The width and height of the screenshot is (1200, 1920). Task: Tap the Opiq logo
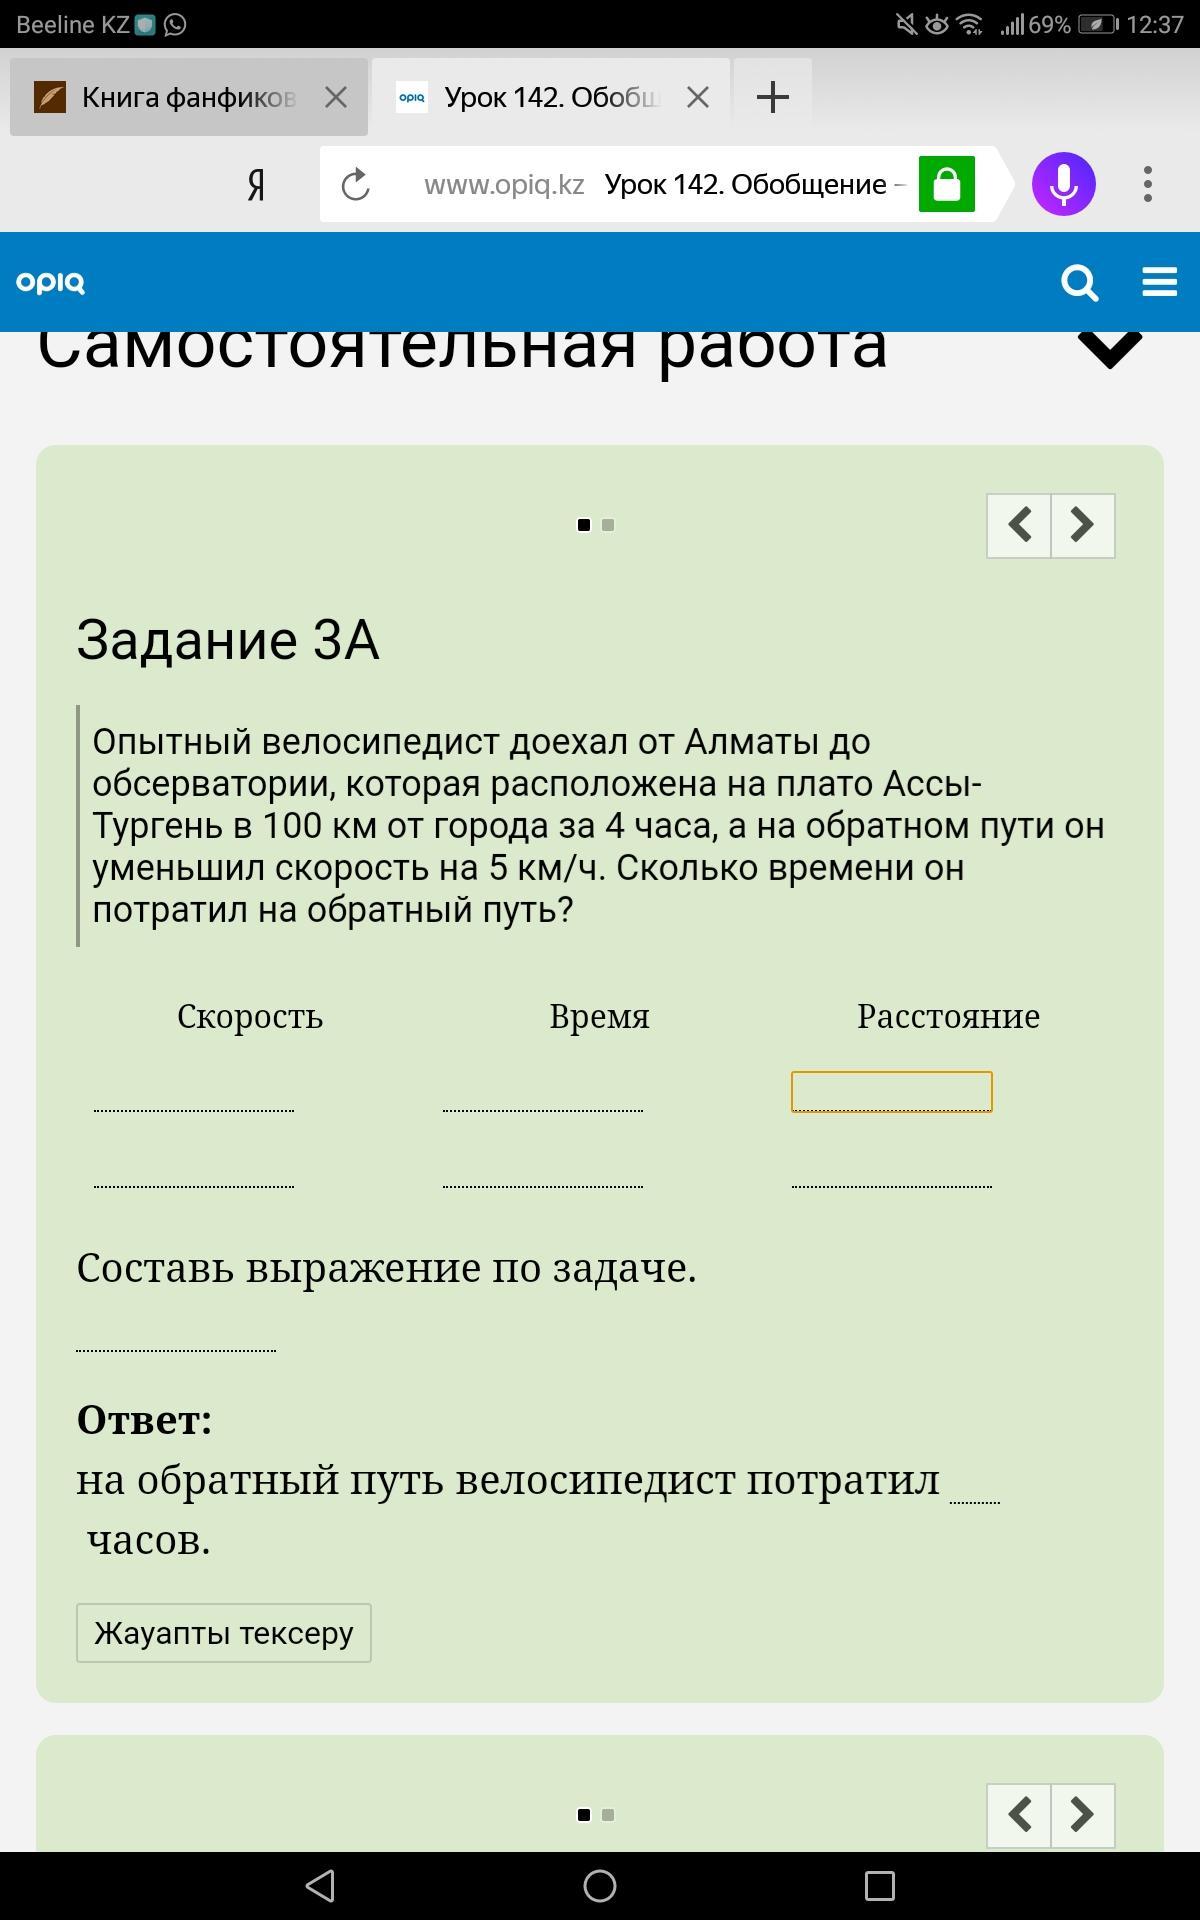(x=50, y=283)
